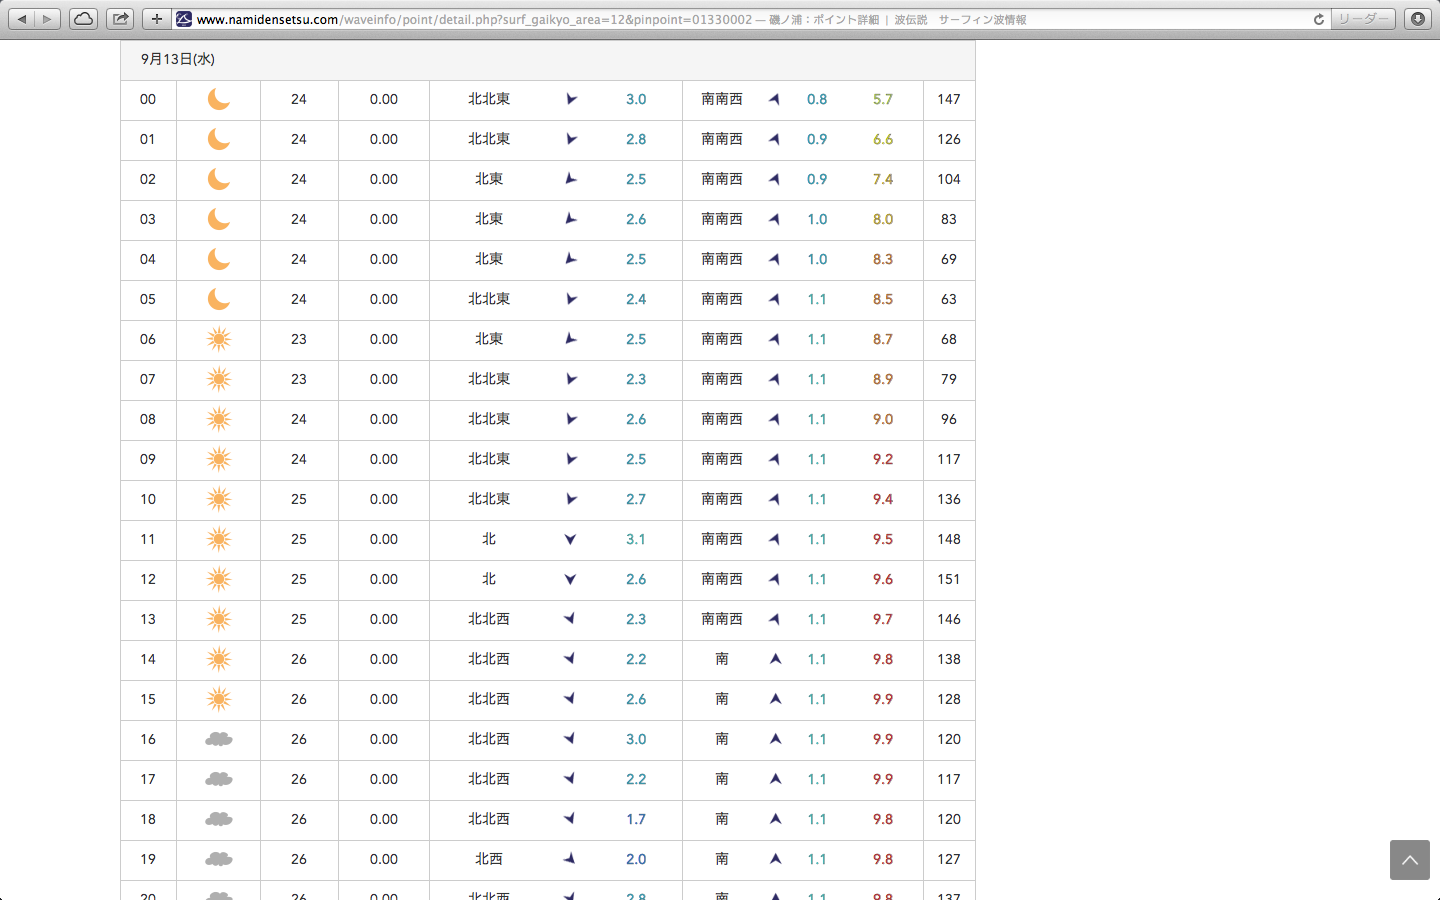Click the scroll-to-top arrow button

tap(1409, 860)
